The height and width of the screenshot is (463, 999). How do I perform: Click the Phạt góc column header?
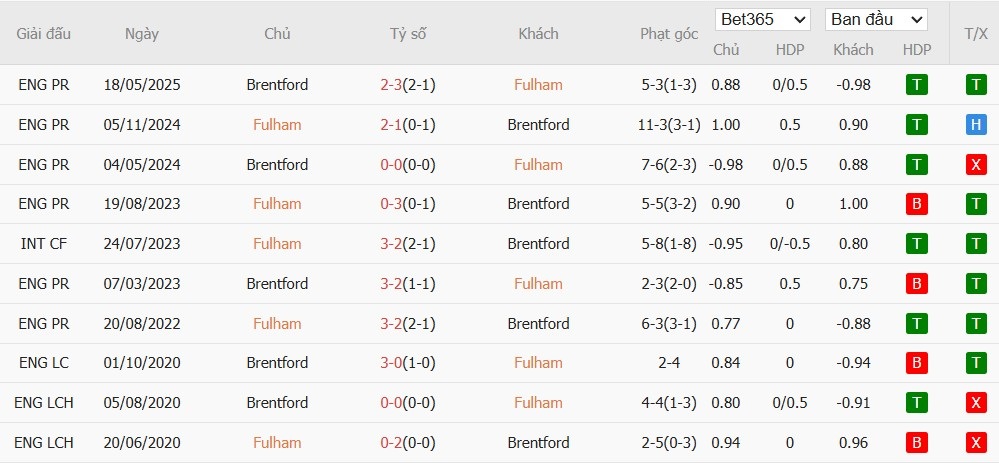click(x=669, y=33)
